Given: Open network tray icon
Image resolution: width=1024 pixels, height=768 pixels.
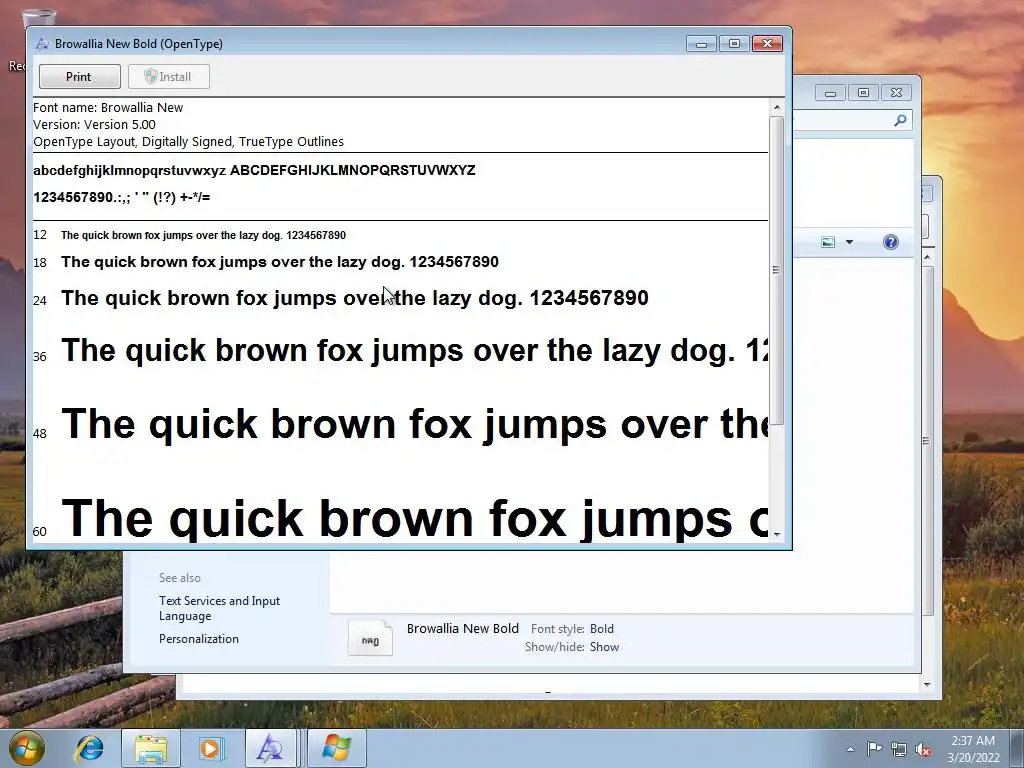Looking at the screenshot, I should (x=899, y=750).
